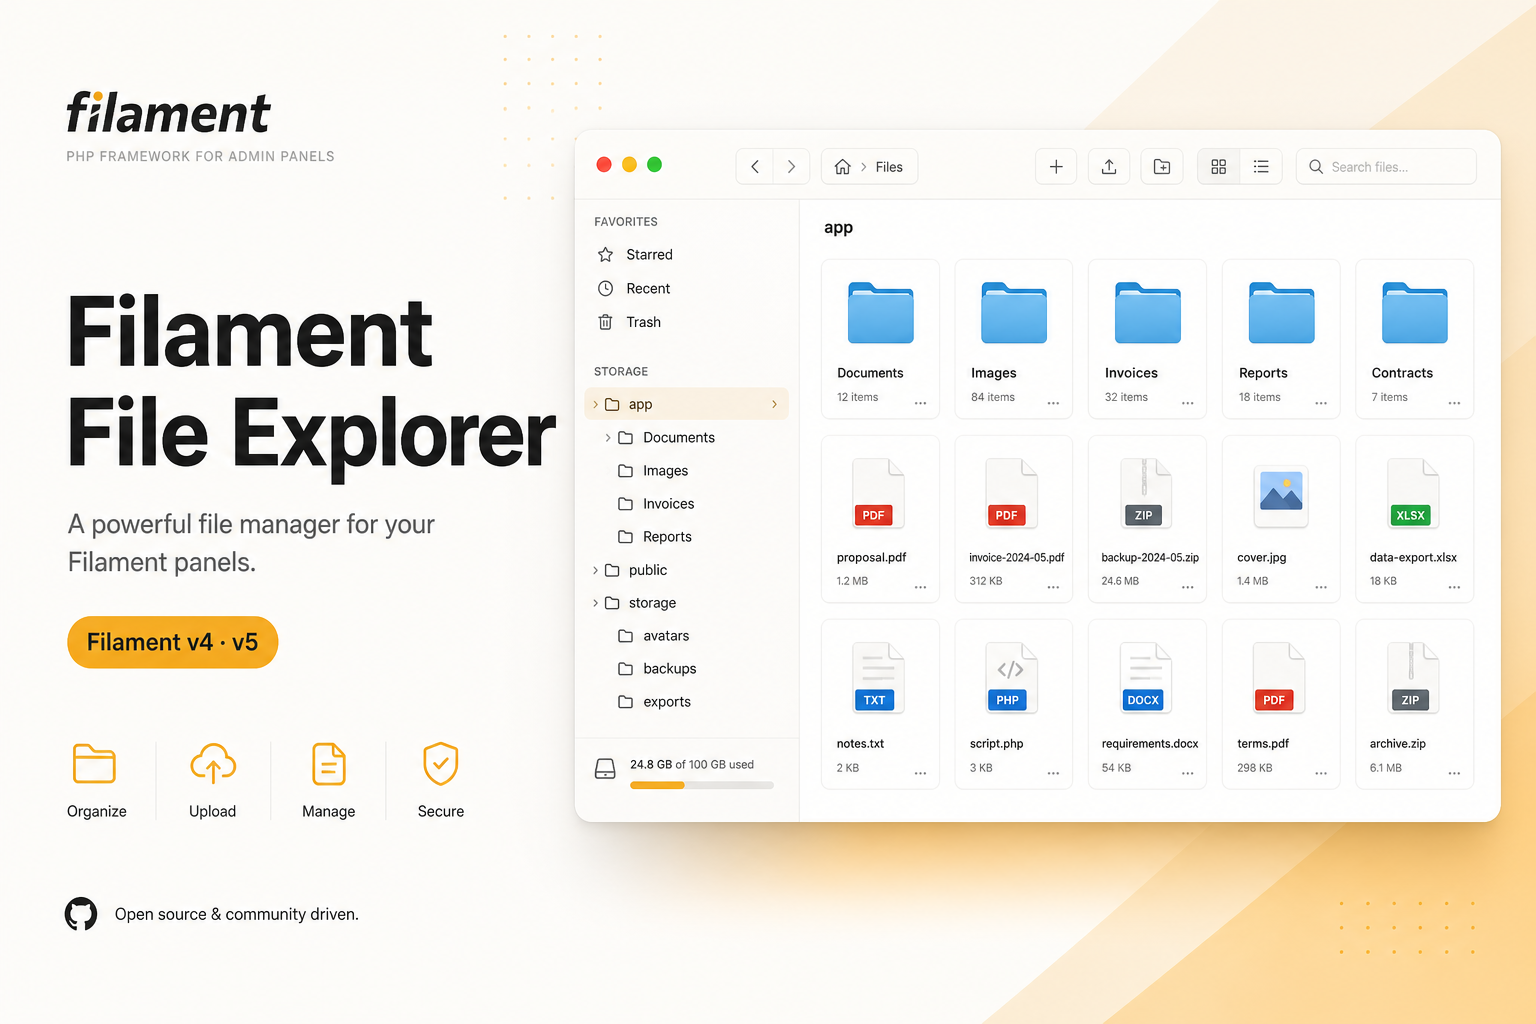Click the right chevron on app row
The height and width of the screenshot is (1024, 1536).
click(774, 404)
